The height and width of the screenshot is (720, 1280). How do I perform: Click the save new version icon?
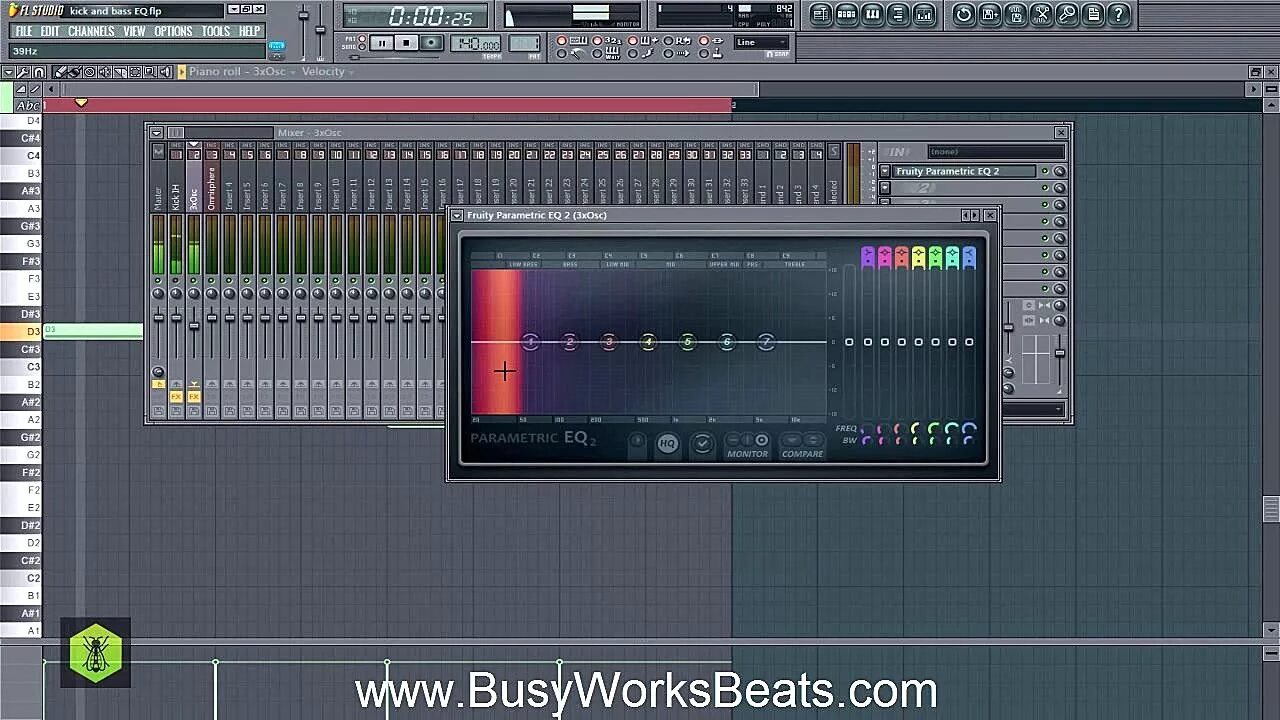[990, 14]
